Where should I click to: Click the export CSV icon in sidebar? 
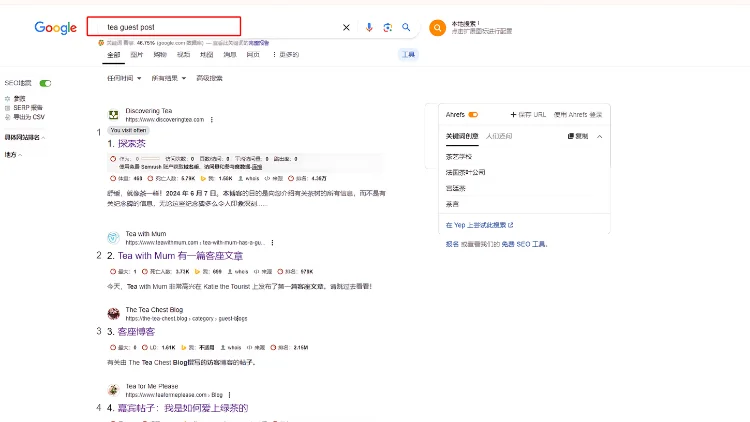coord(7,117)
